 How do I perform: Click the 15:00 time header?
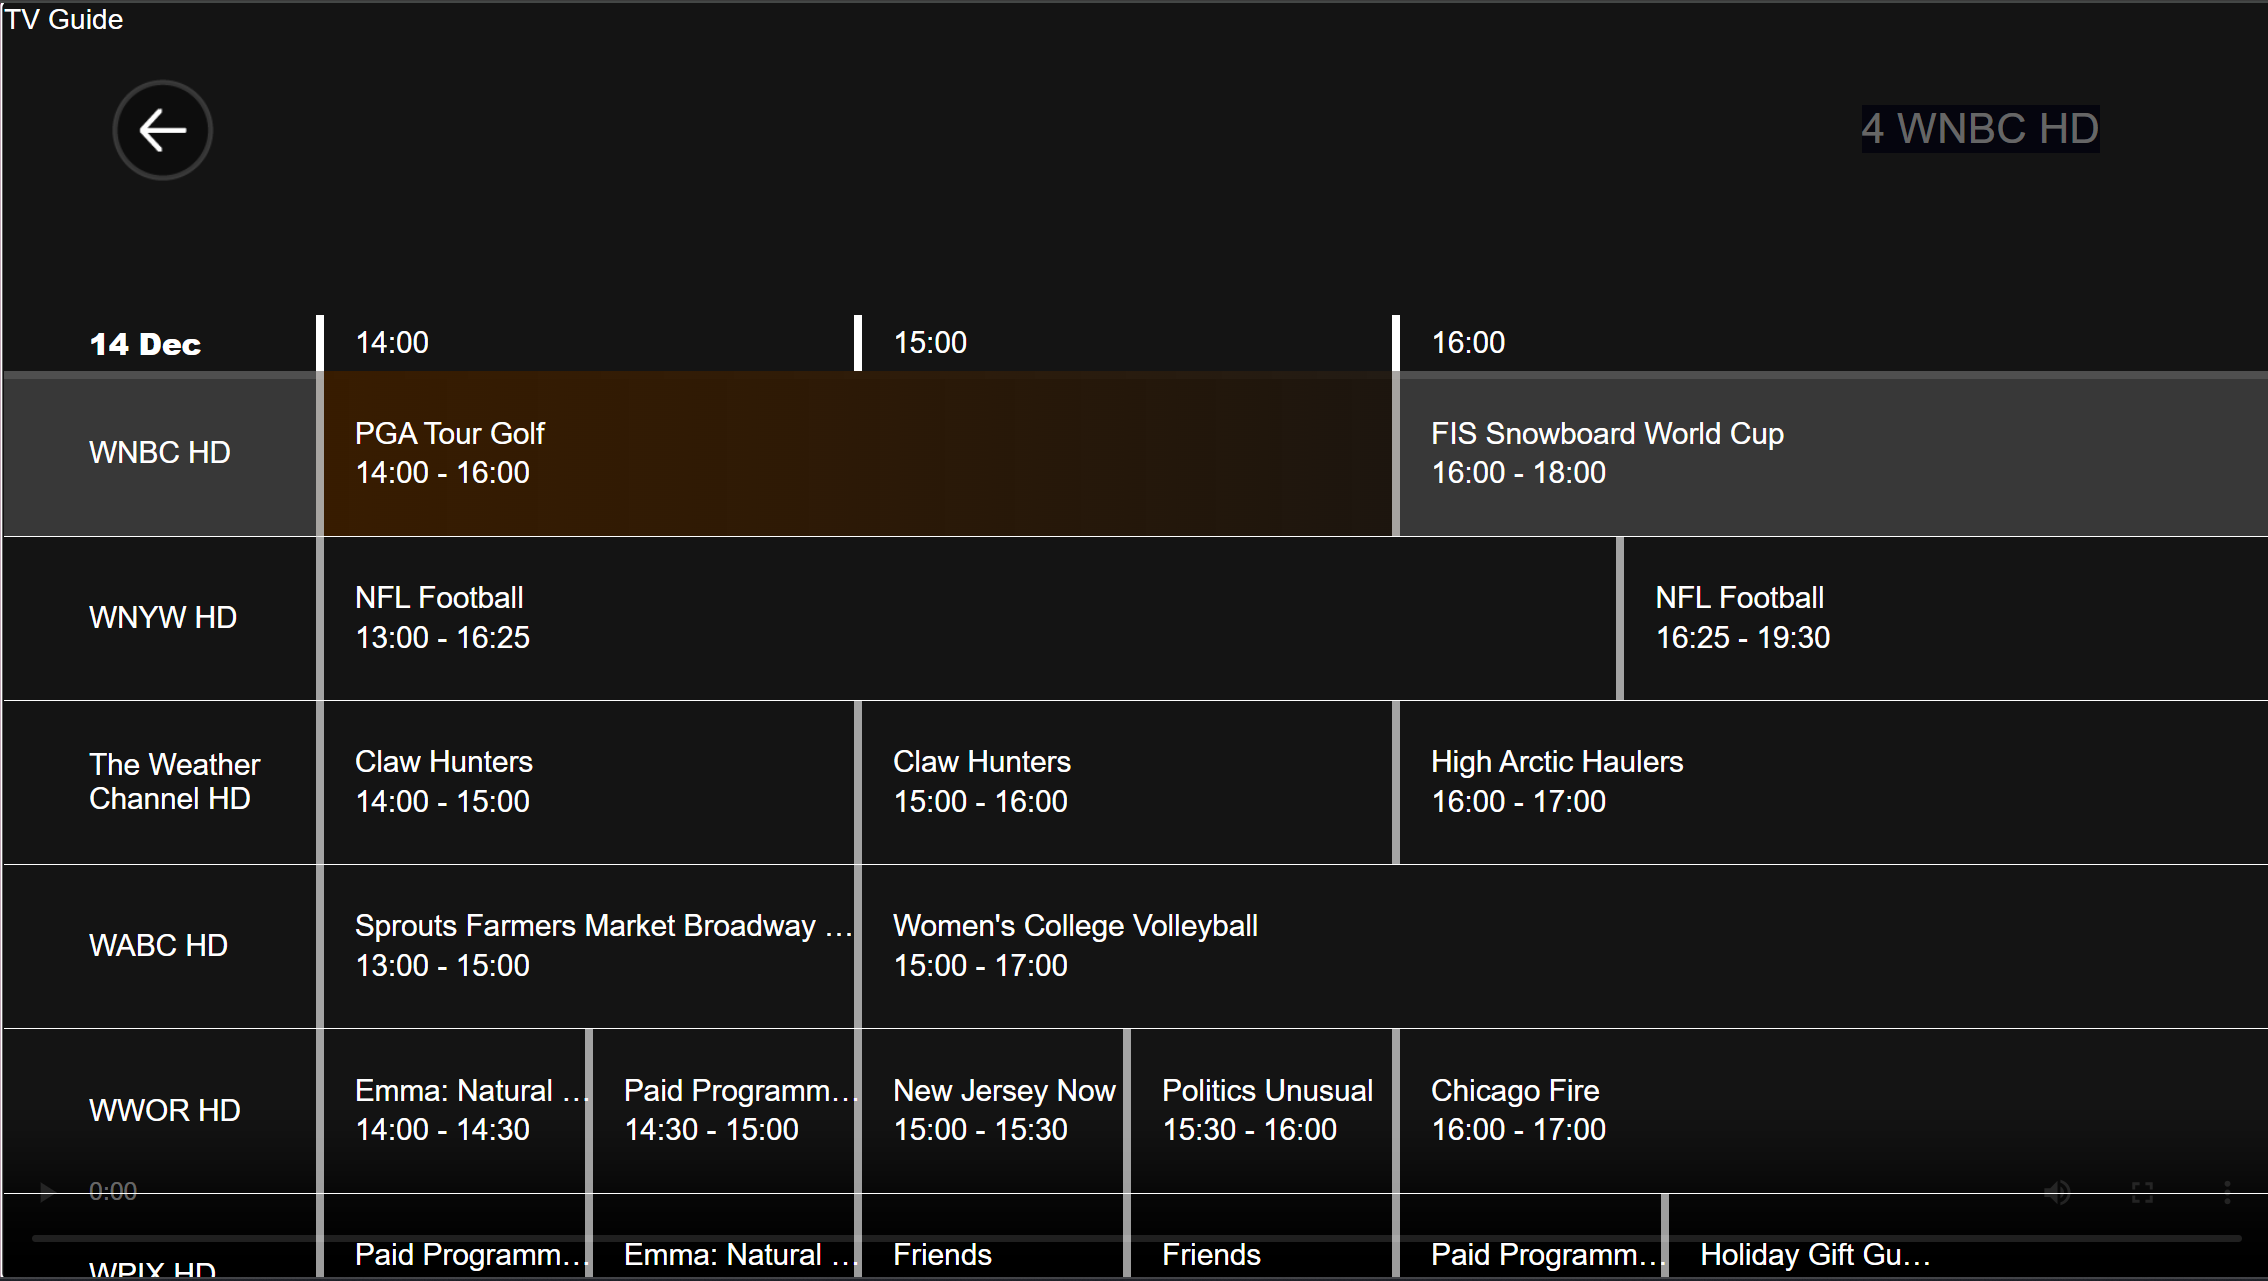(x=930, y=343)
